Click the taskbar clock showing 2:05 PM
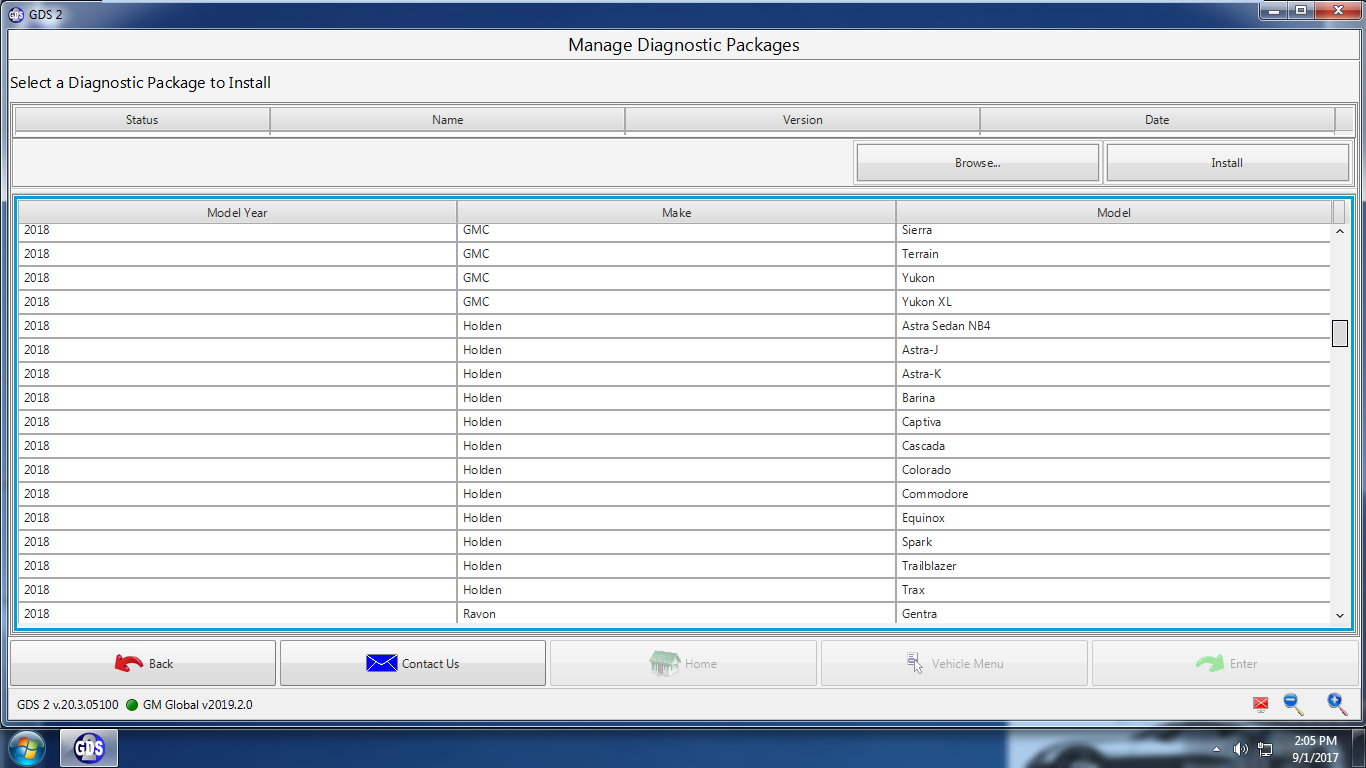The width and height of the screenshot is (1366, 768). (1315, 749)
